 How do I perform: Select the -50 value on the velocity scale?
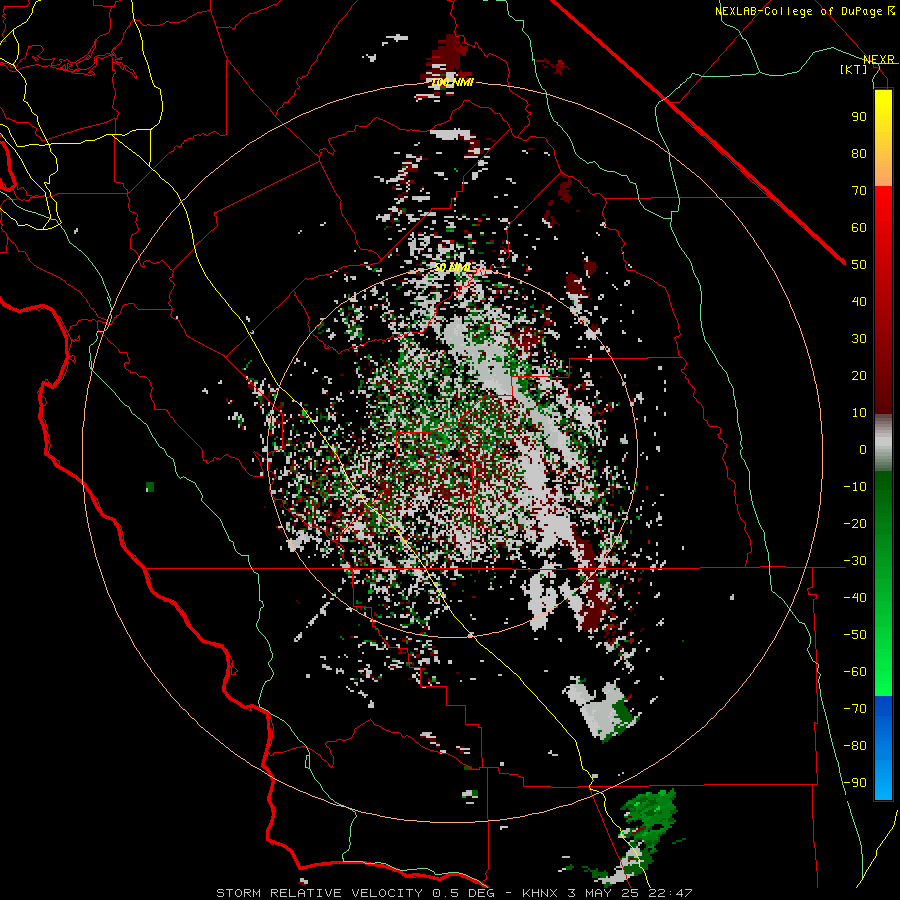pyautogui.click(x=855, y=635)
